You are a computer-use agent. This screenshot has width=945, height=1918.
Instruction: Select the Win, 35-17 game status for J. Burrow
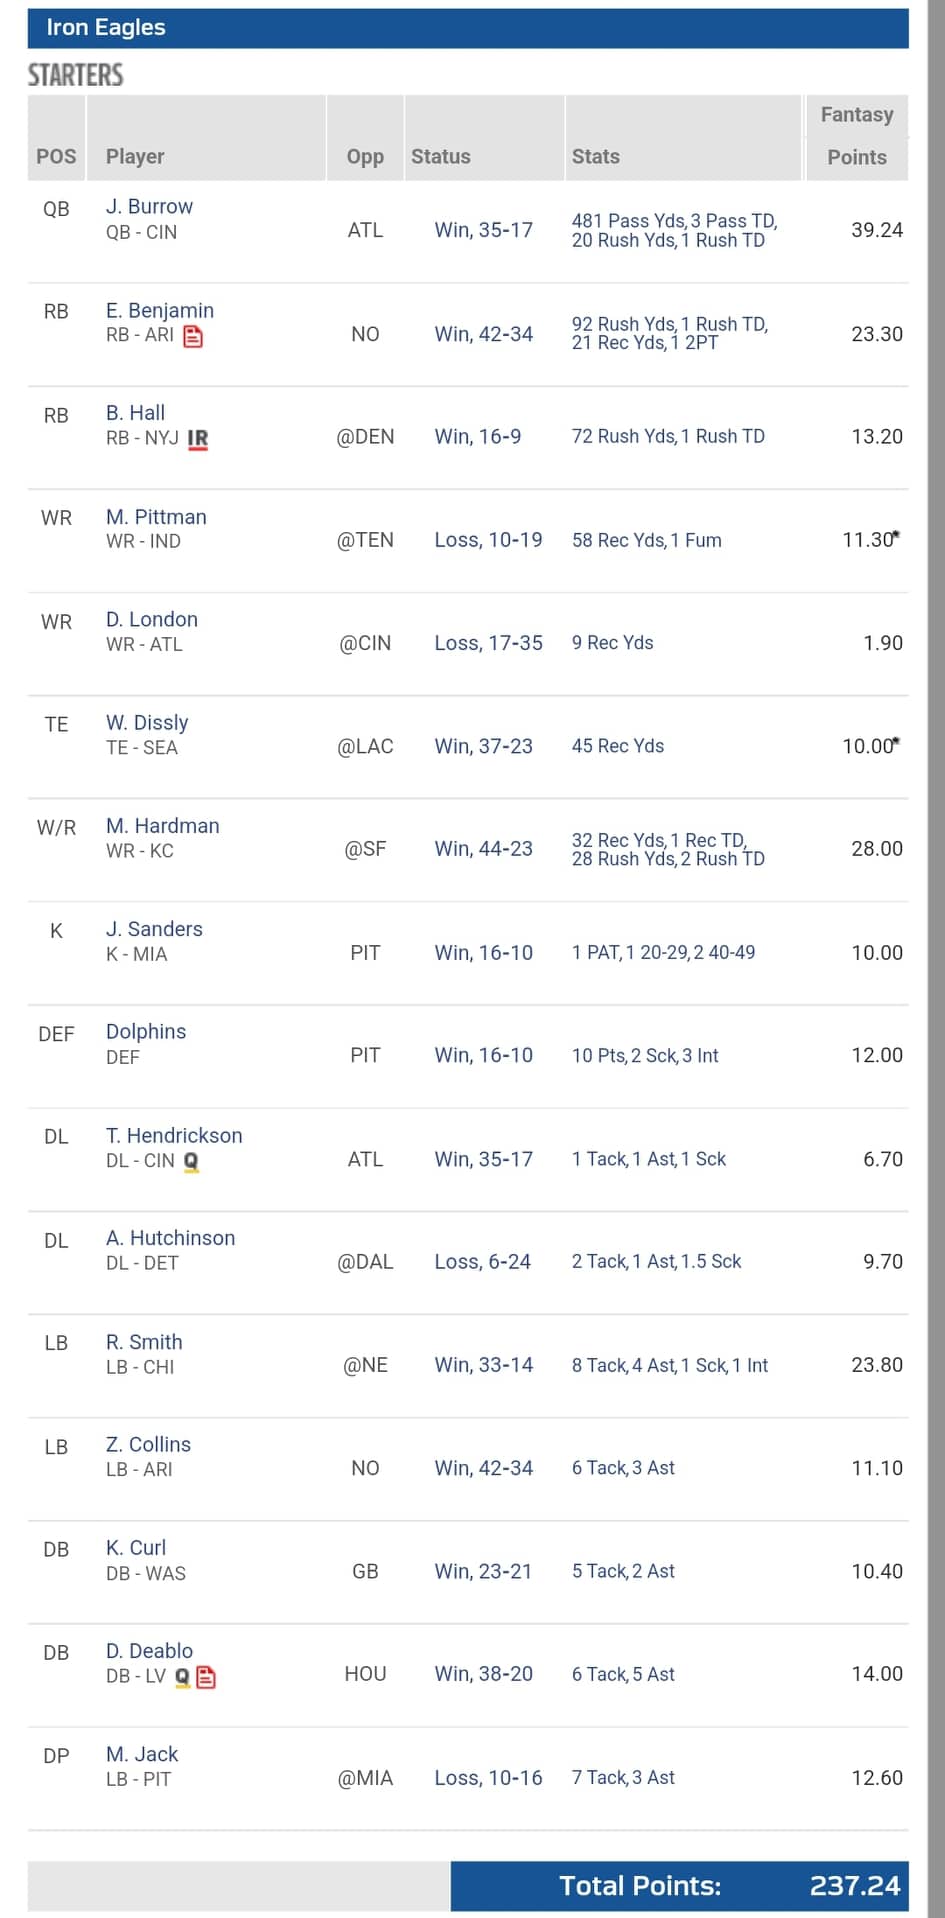483,230
